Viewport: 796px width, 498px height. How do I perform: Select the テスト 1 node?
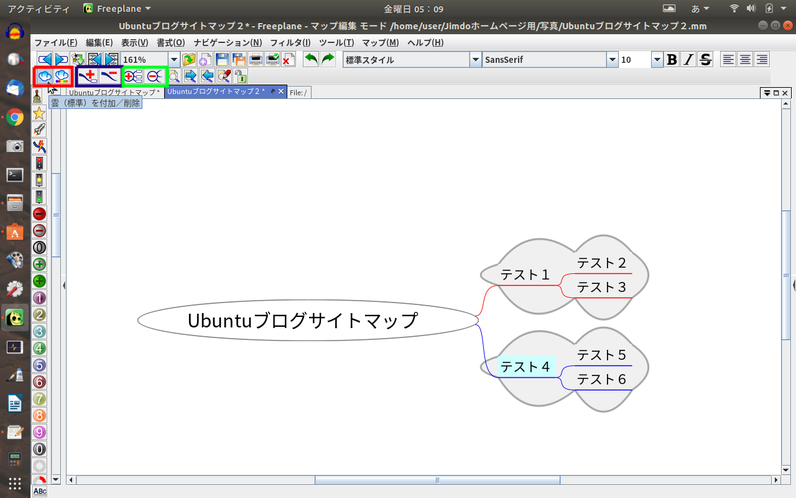click(525, 275)
